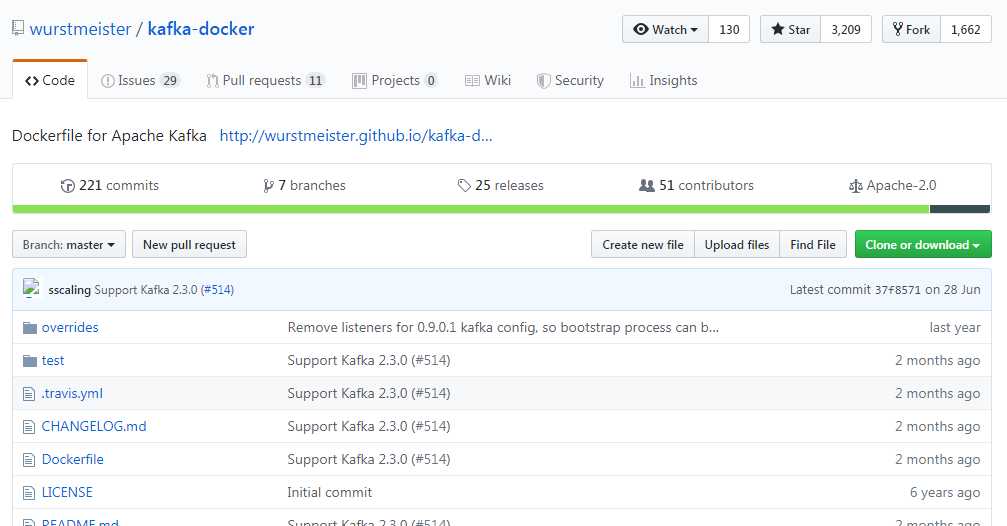The image size is (1007, 526).
Task: View watchers count 130
Action: (x=729, y=30)
